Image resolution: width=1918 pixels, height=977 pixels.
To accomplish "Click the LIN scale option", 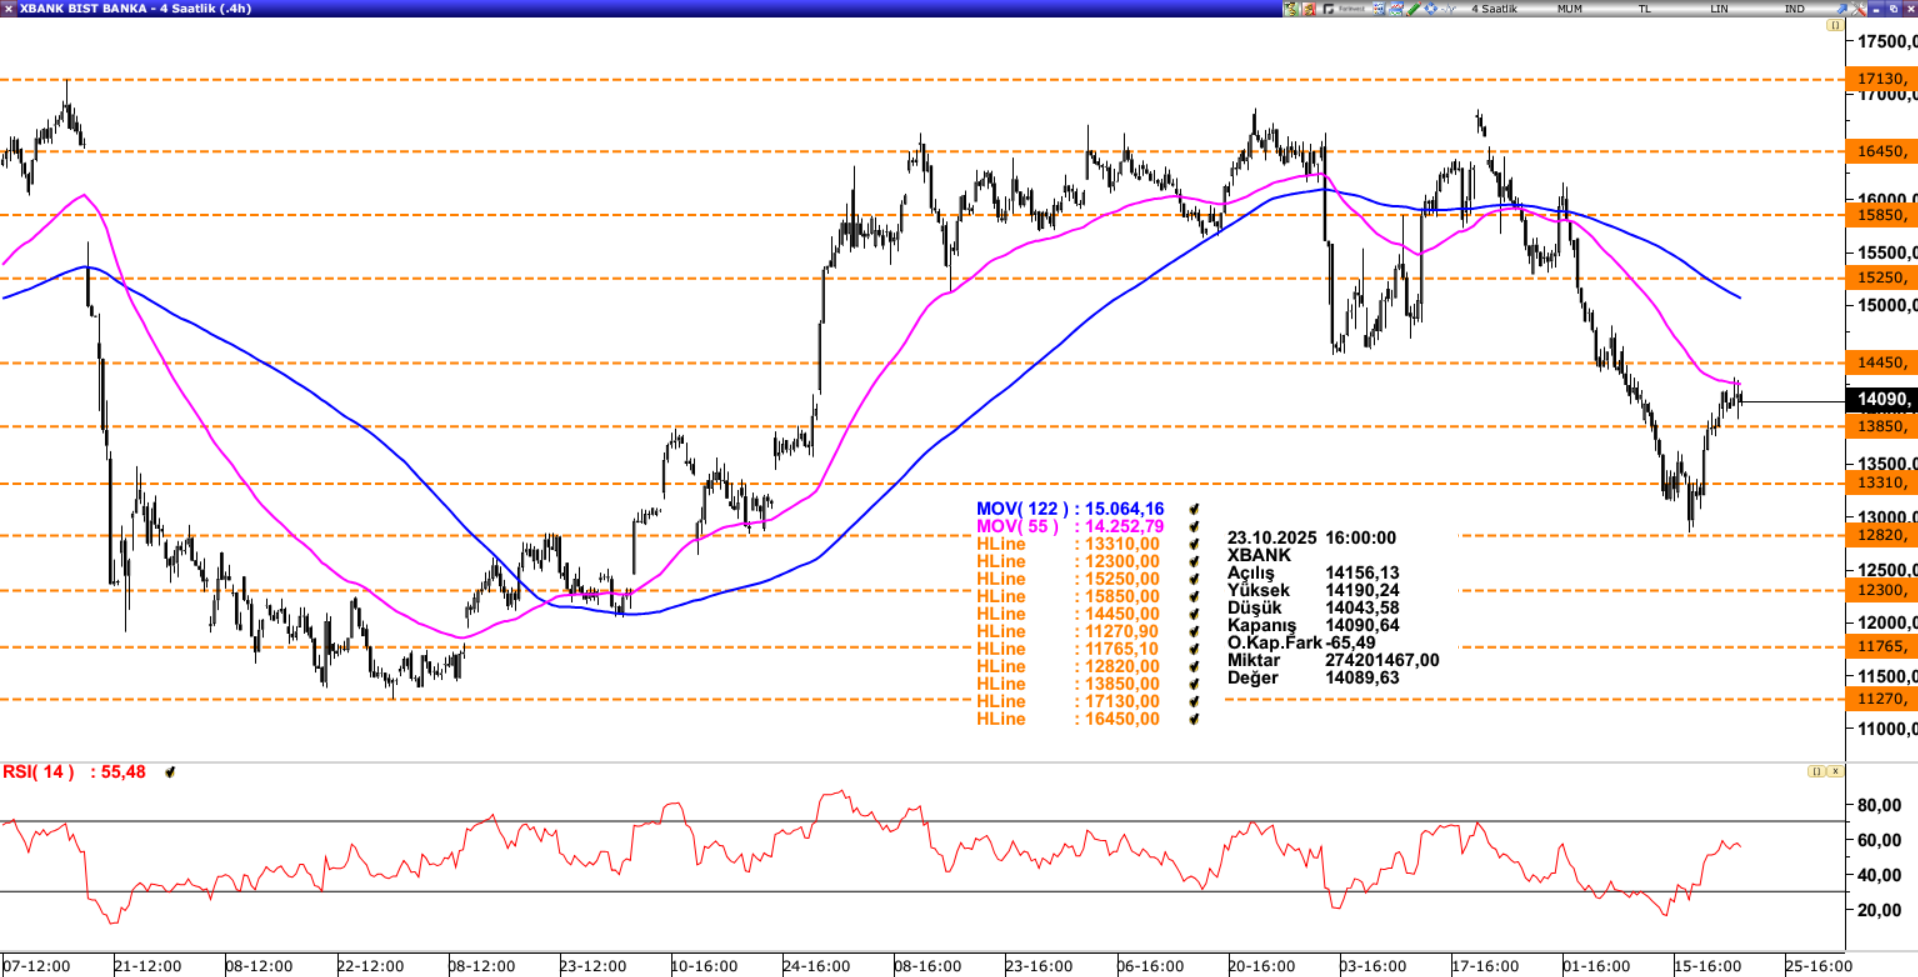I will click(x=1719, y=9).
